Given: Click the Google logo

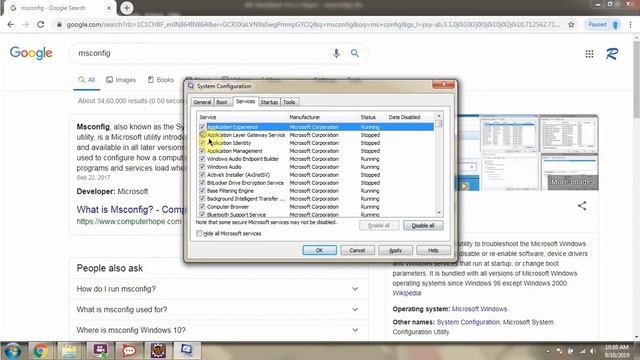Looking at the screenshot, I should click(x=31, y=53).
